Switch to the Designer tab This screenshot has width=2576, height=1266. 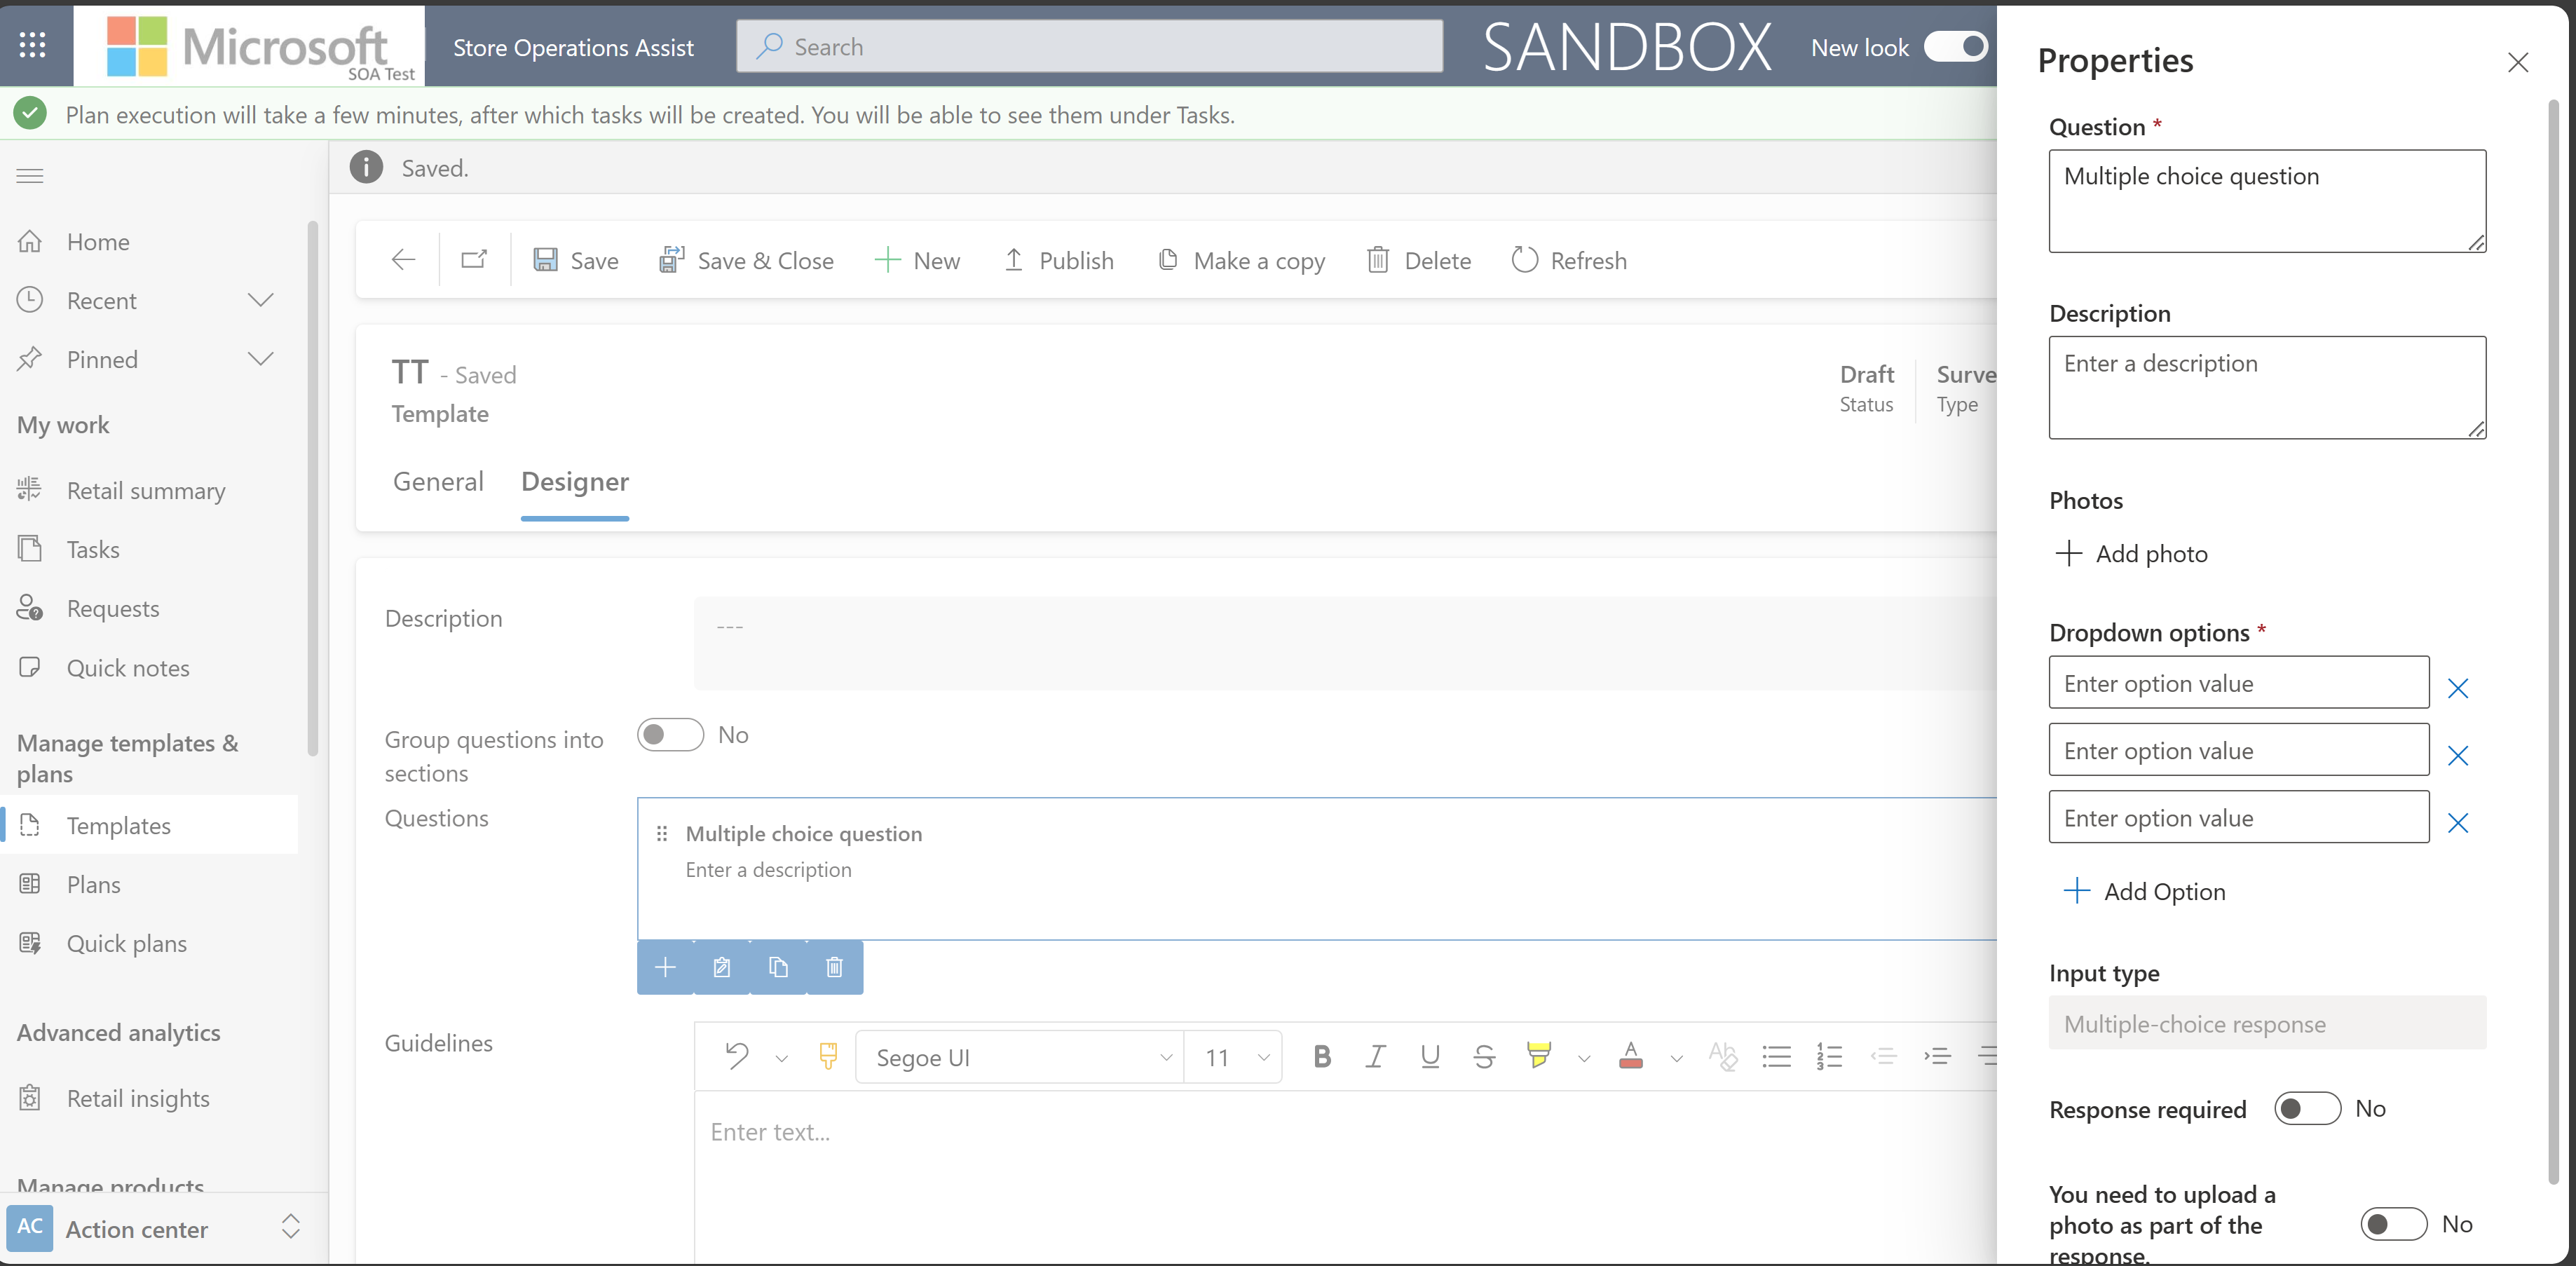coord(575,481)
